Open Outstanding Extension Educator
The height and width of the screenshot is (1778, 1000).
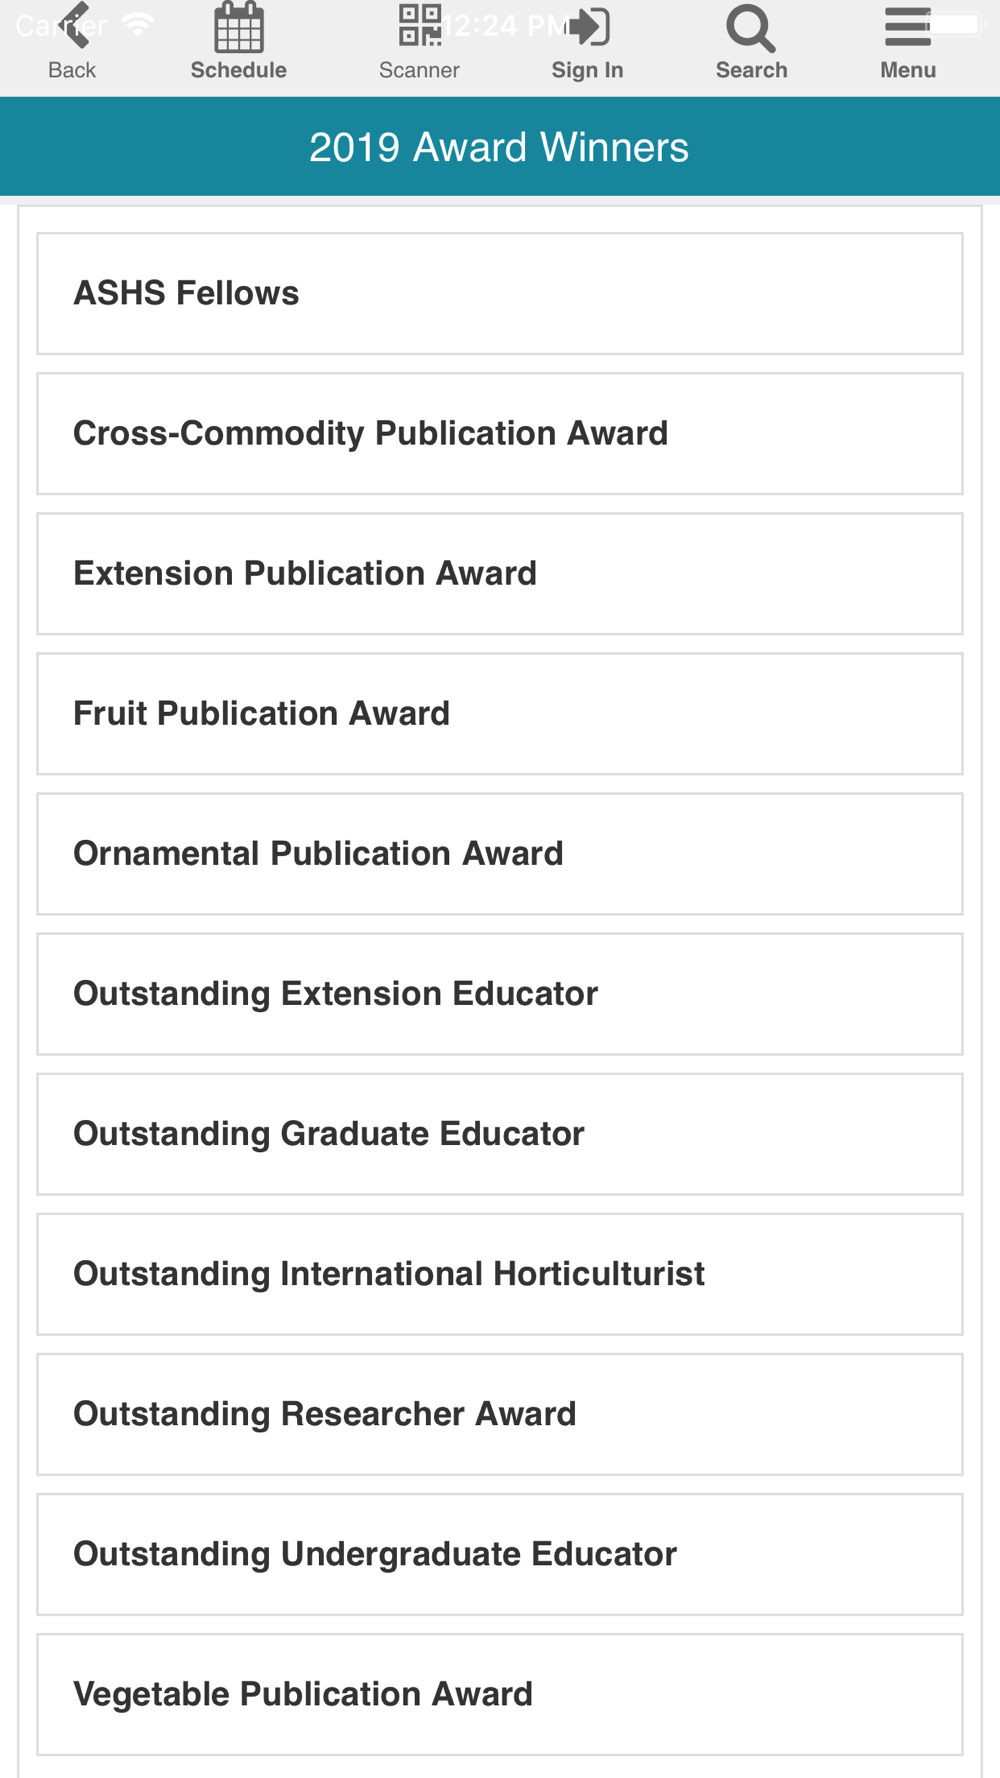point(500,994)
